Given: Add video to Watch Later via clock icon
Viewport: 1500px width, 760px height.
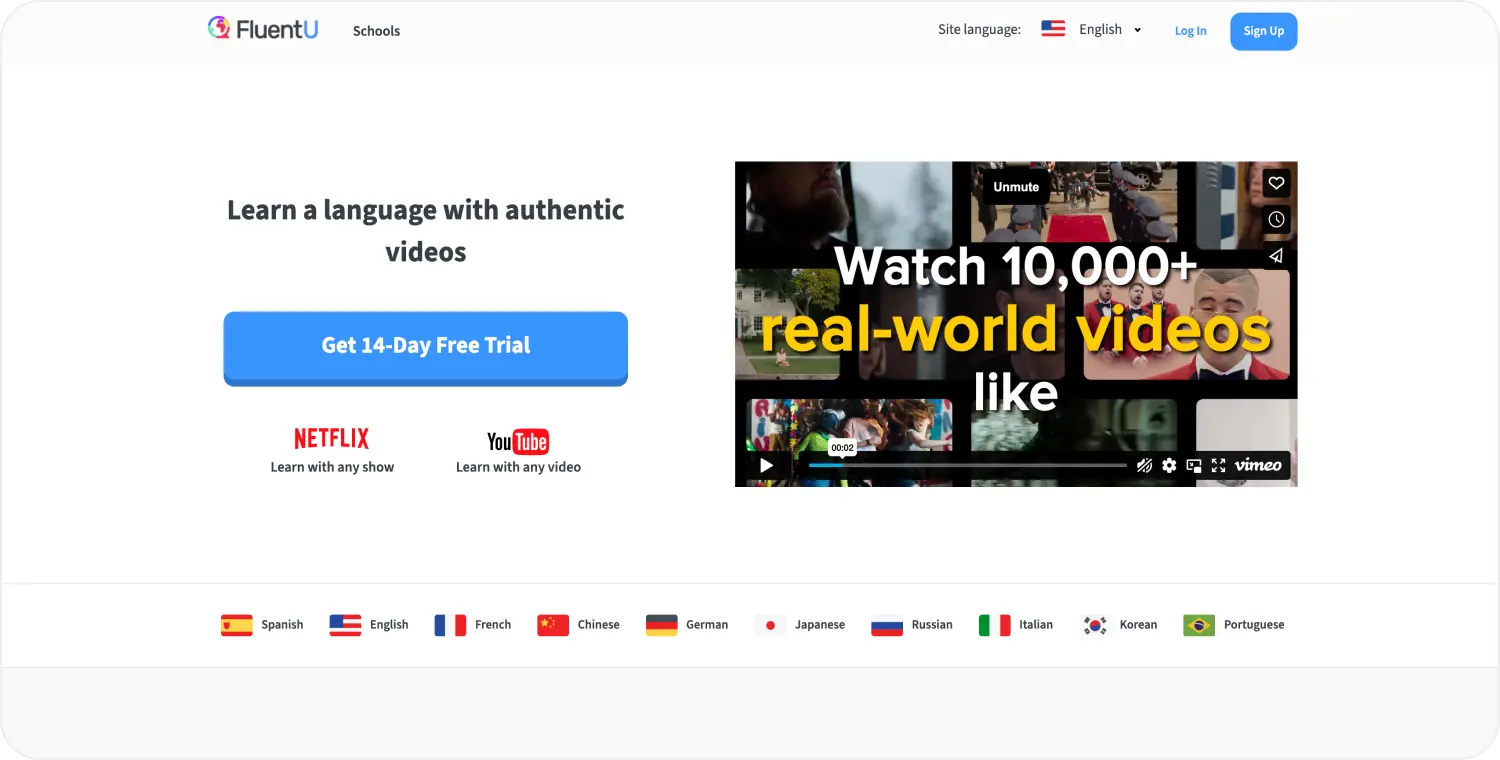Looking at the screenshot, I should [x=1275, y=219].
